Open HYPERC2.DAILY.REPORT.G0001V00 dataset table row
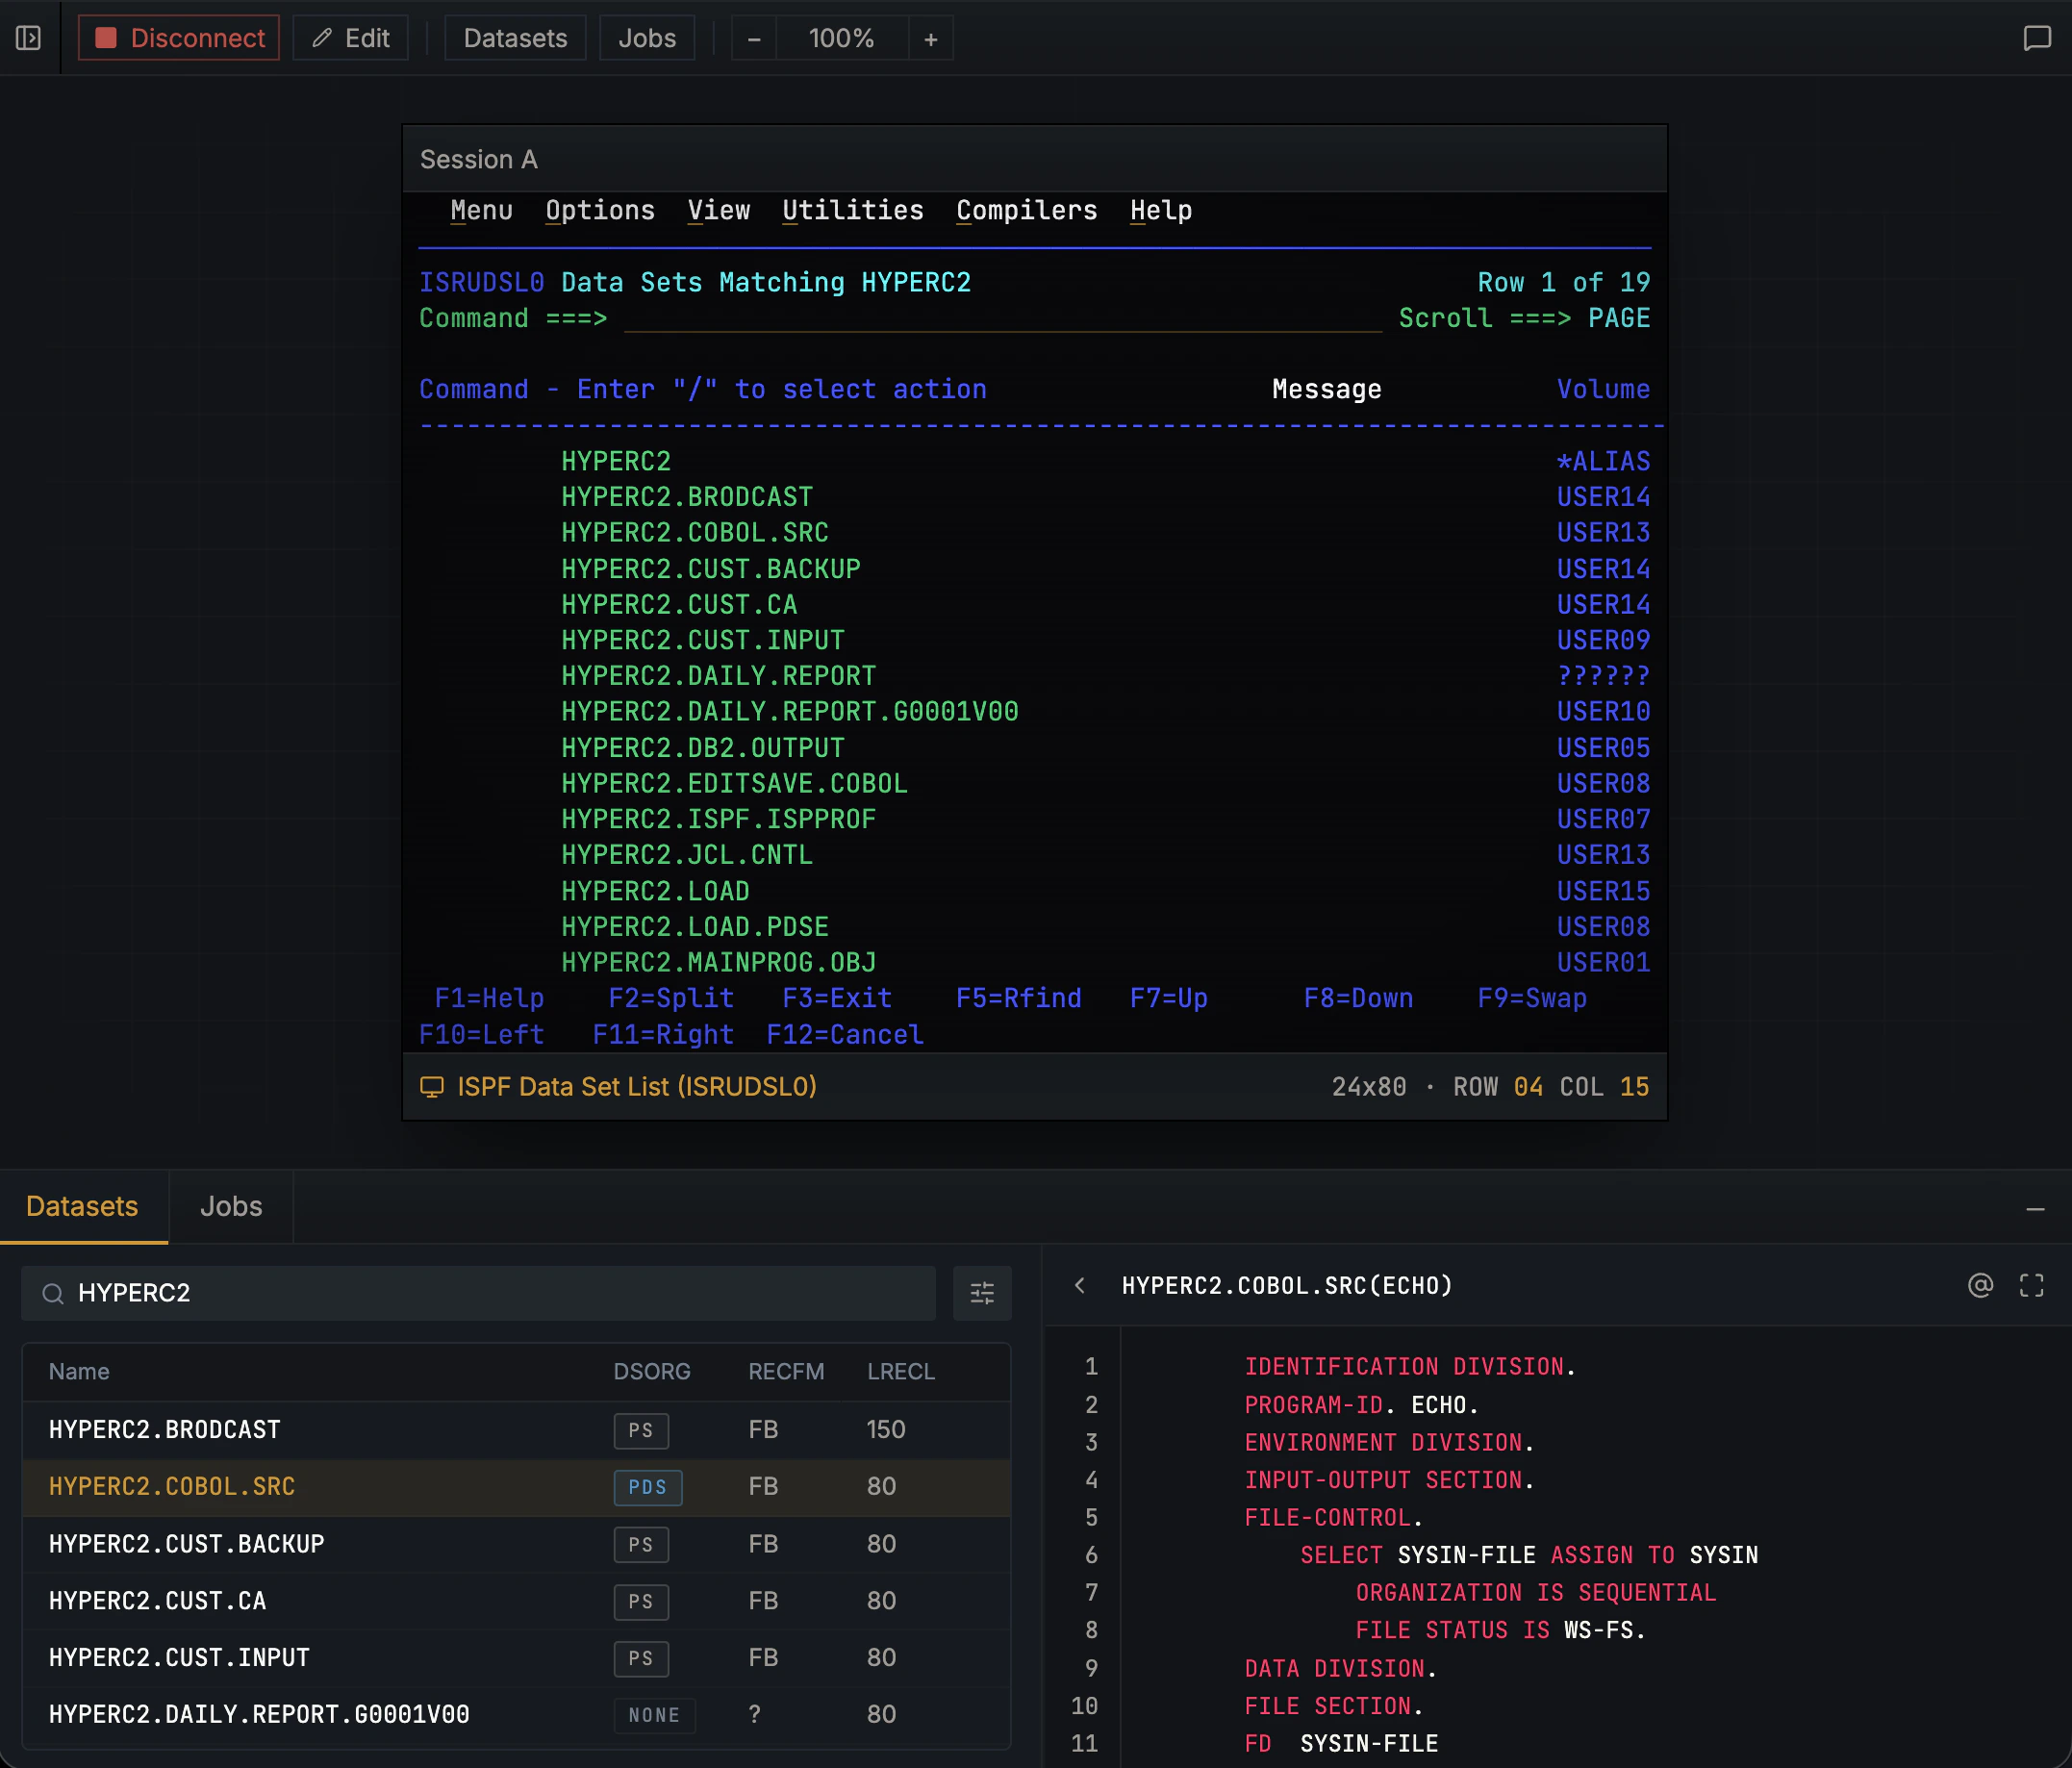 [x=516, y=1715]
